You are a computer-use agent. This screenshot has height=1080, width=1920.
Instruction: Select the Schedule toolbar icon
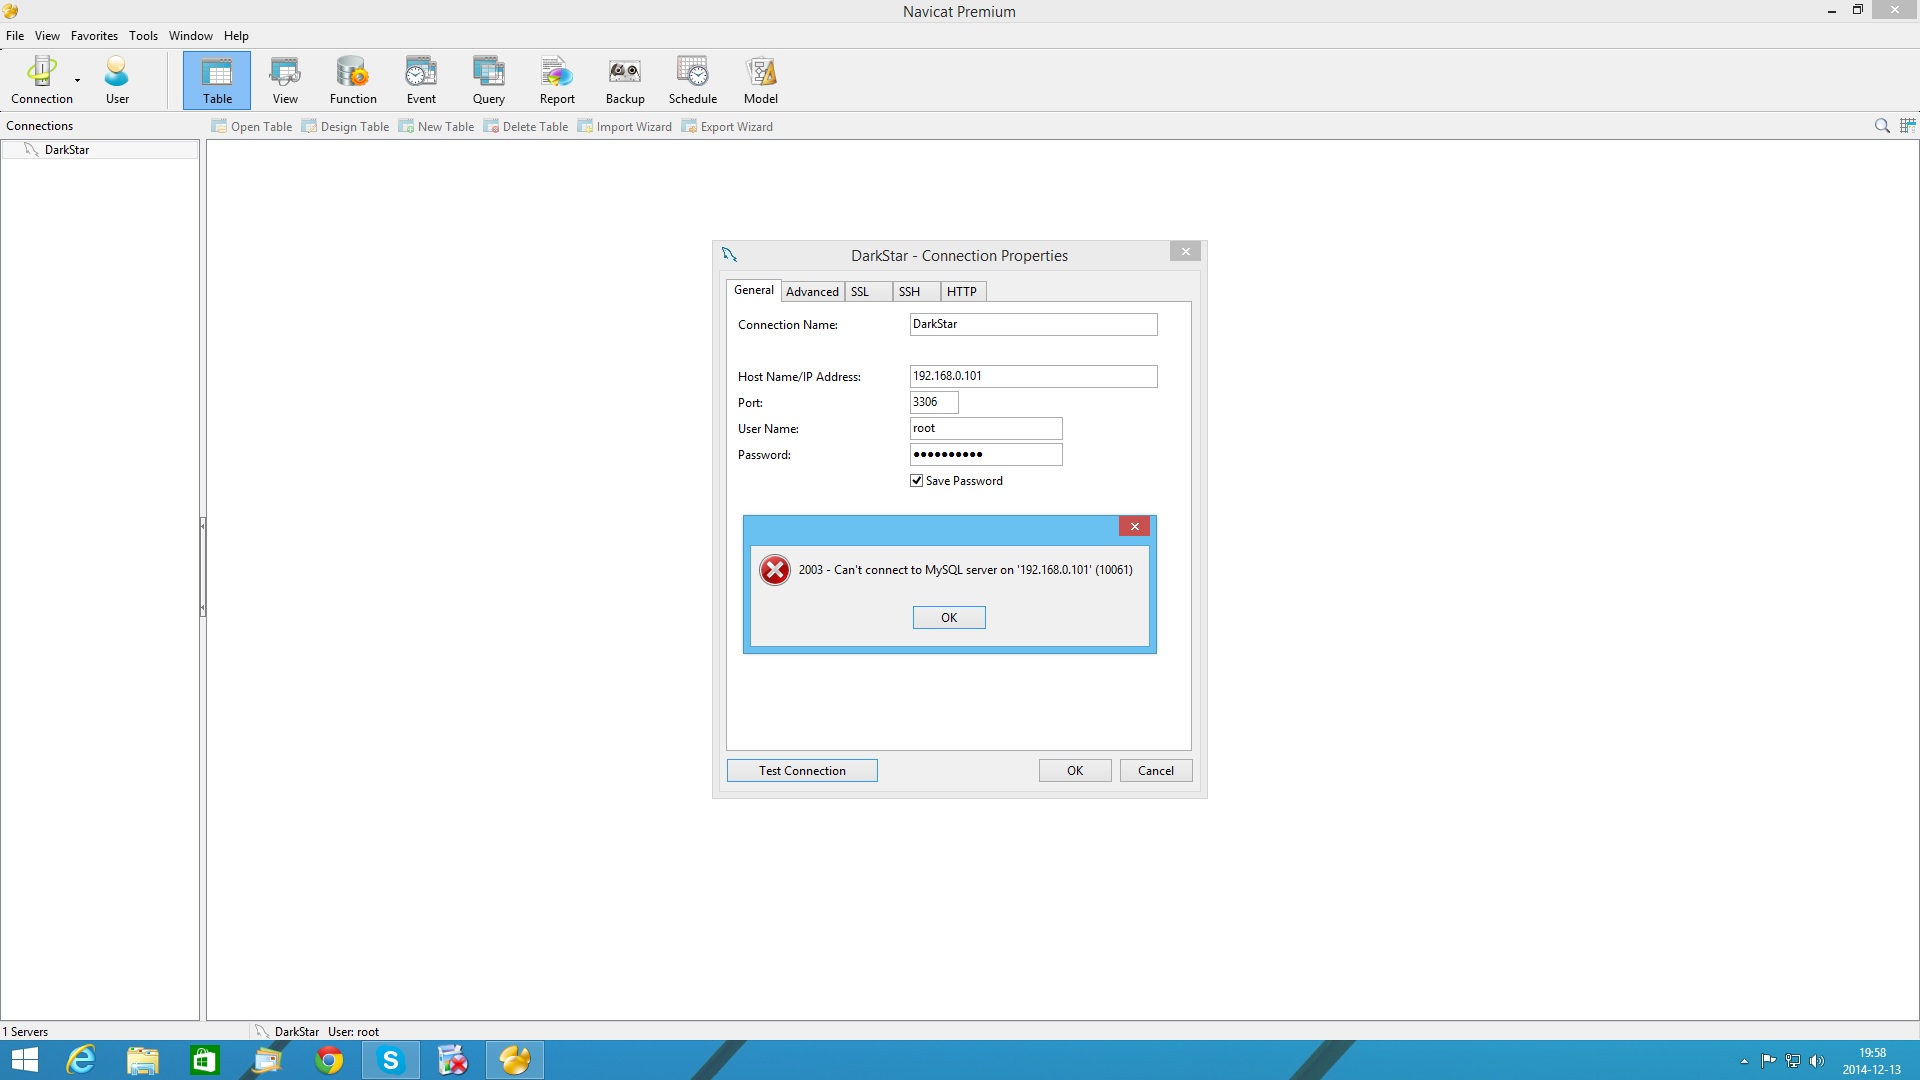(x=692, y=80)
